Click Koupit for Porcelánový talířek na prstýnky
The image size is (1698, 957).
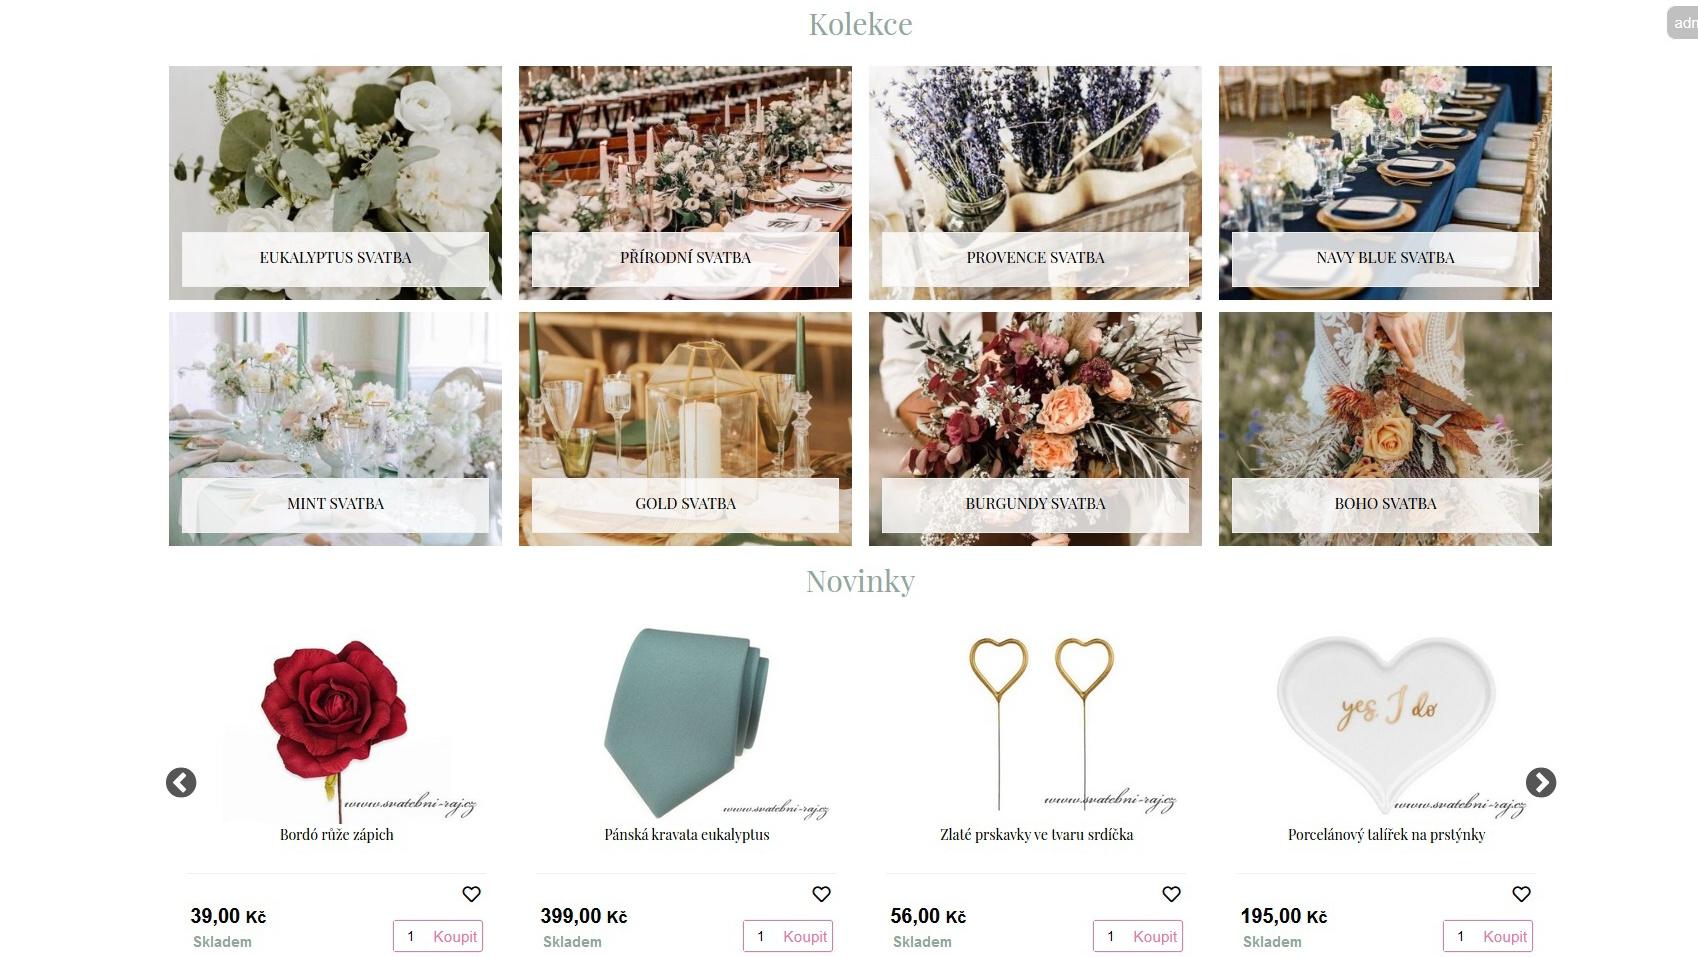(1505, 936)
